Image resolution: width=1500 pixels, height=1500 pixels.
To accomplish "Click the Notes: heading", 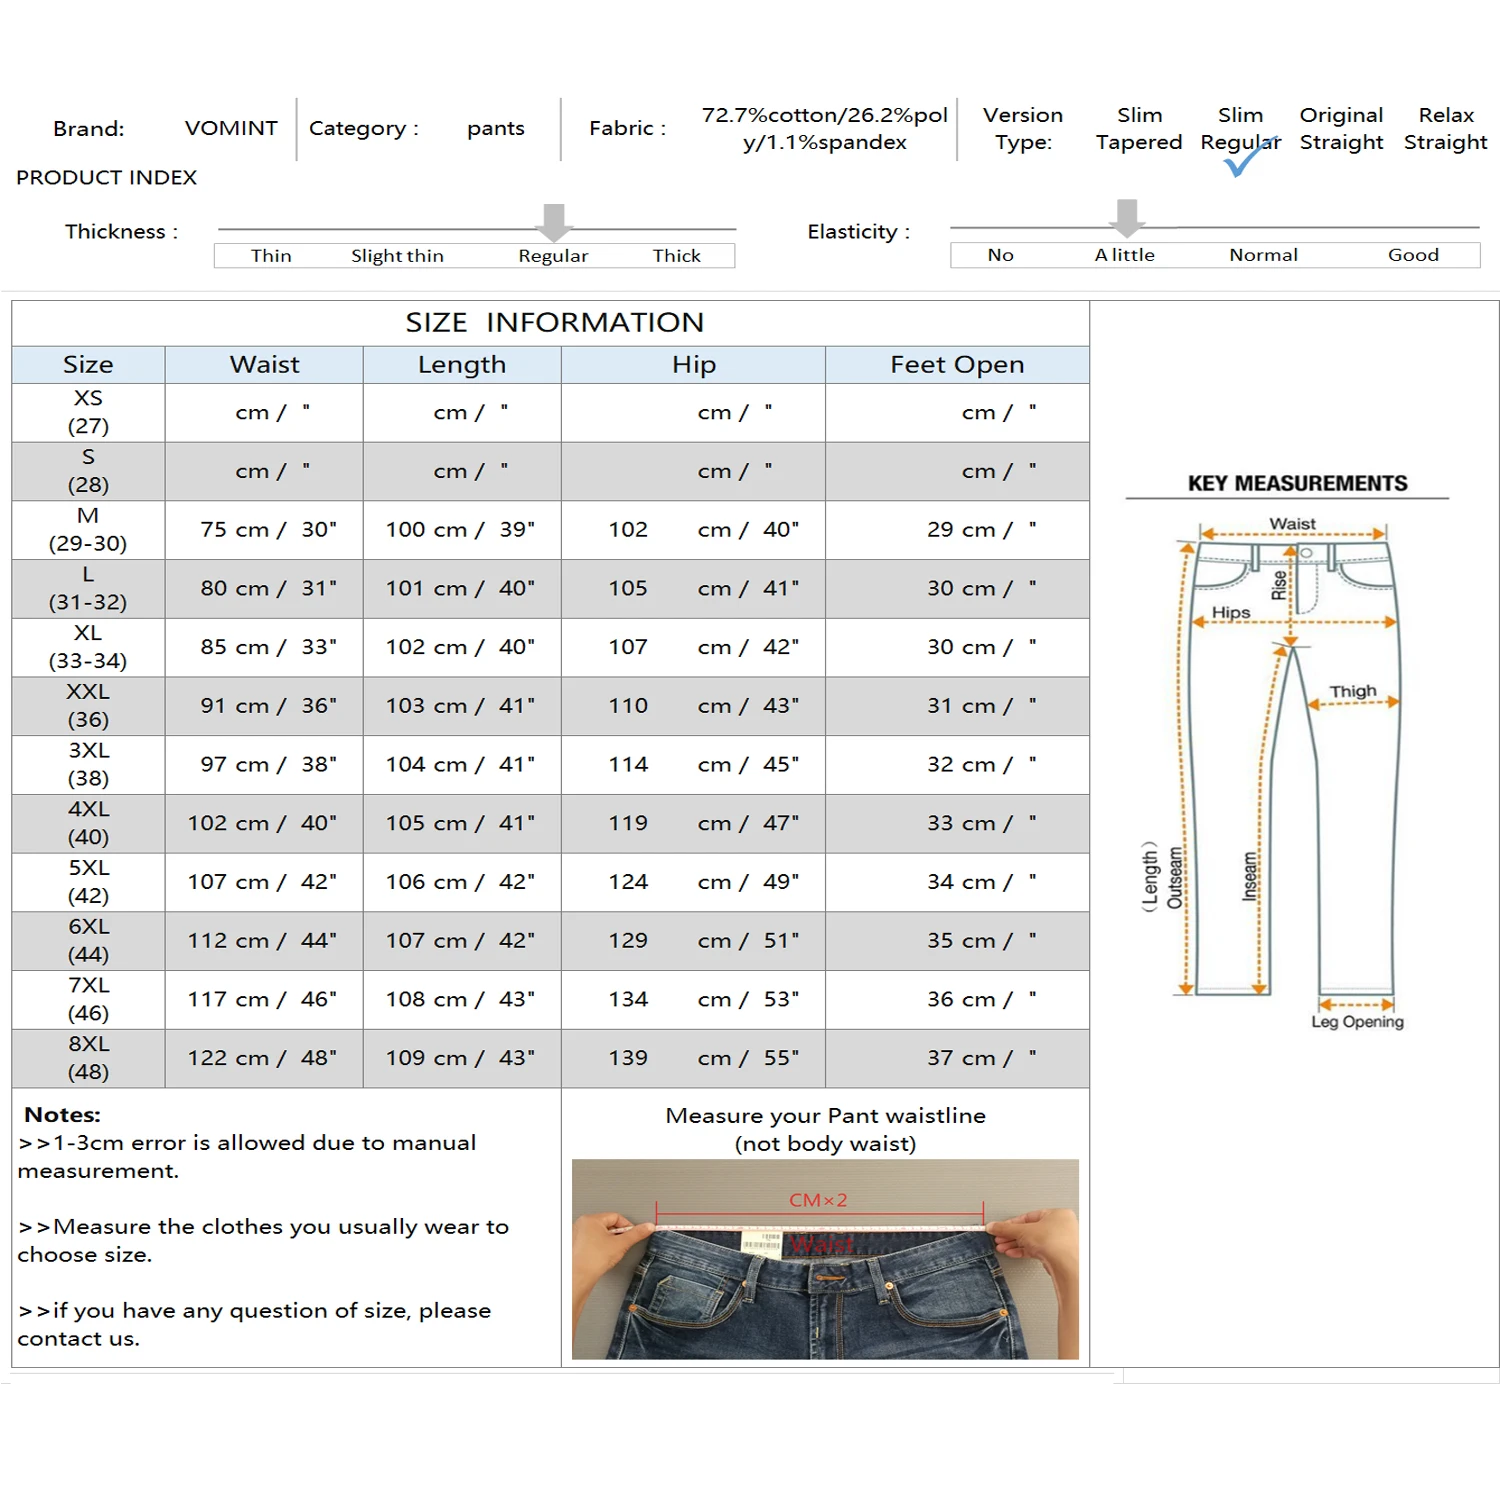I will tap(62, 1115).
